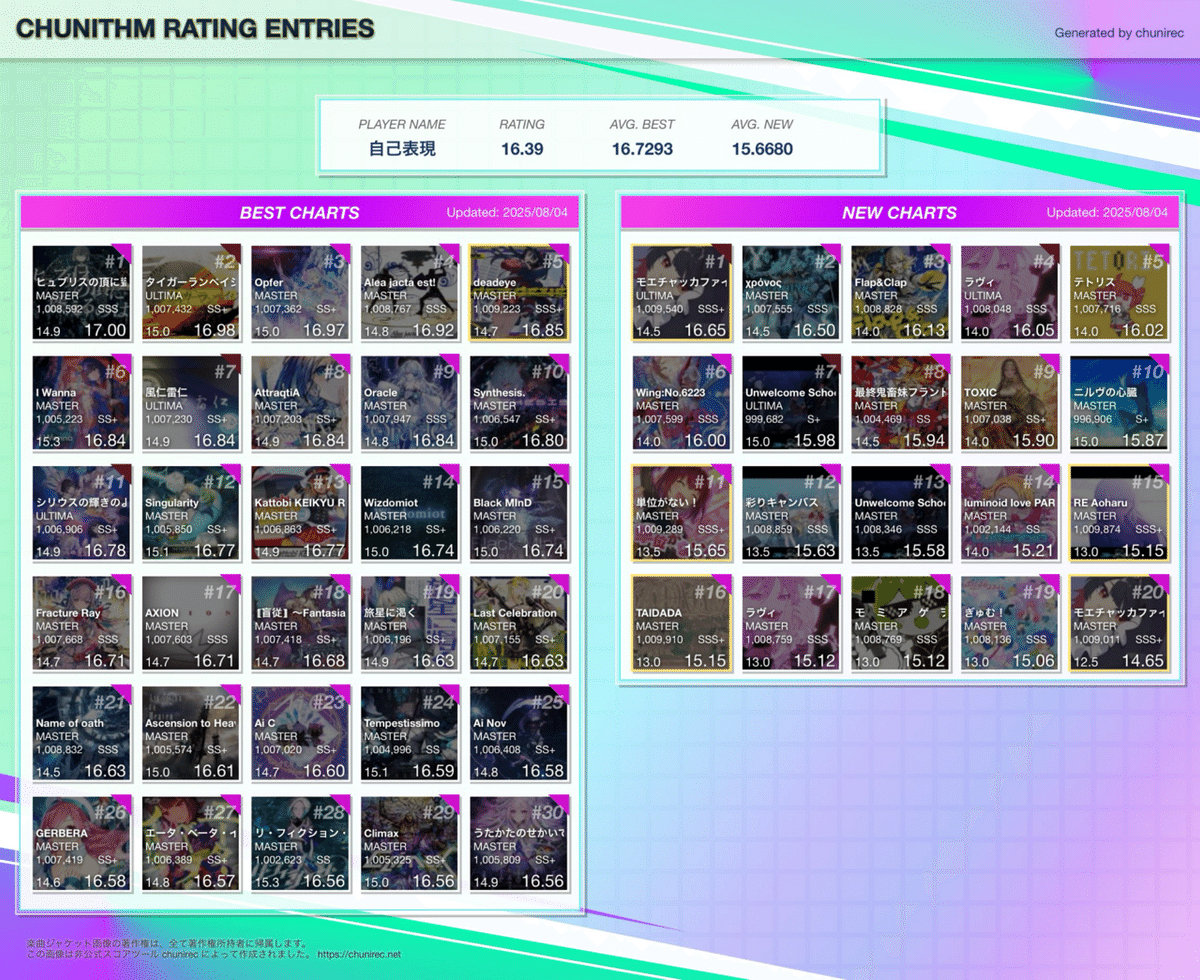This screenshot has width=1200, height=980.
Task: Select the luminoid love PAR card
Action: coord(1010,513)
